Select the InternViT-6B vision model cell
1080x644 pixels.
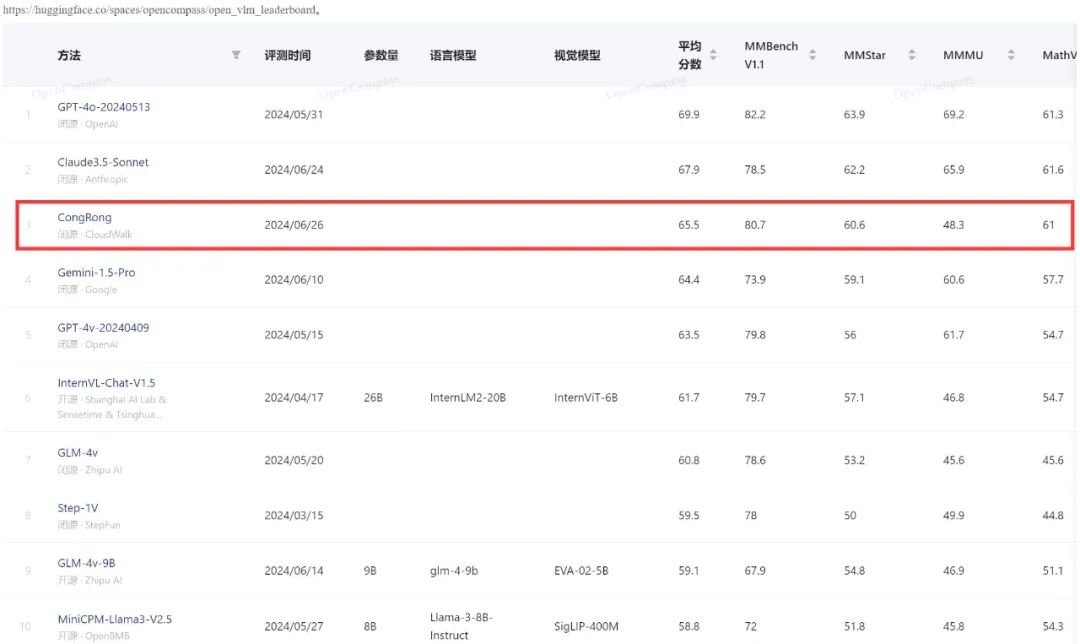(x=585, y=397)
